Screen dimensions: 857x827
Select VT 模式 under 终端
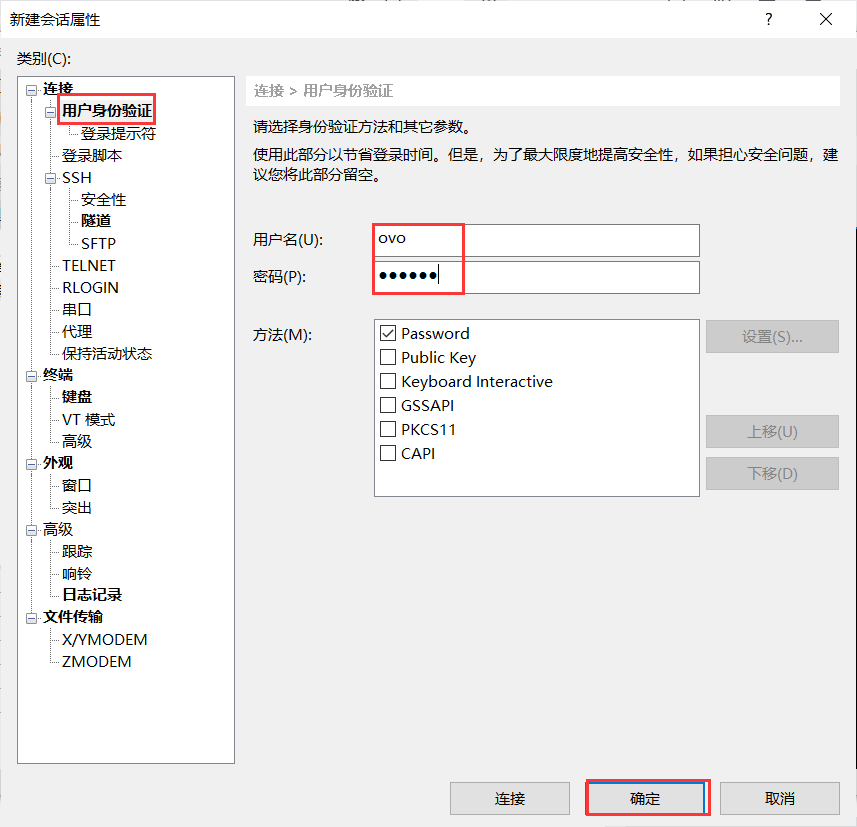tap(89, 420)
